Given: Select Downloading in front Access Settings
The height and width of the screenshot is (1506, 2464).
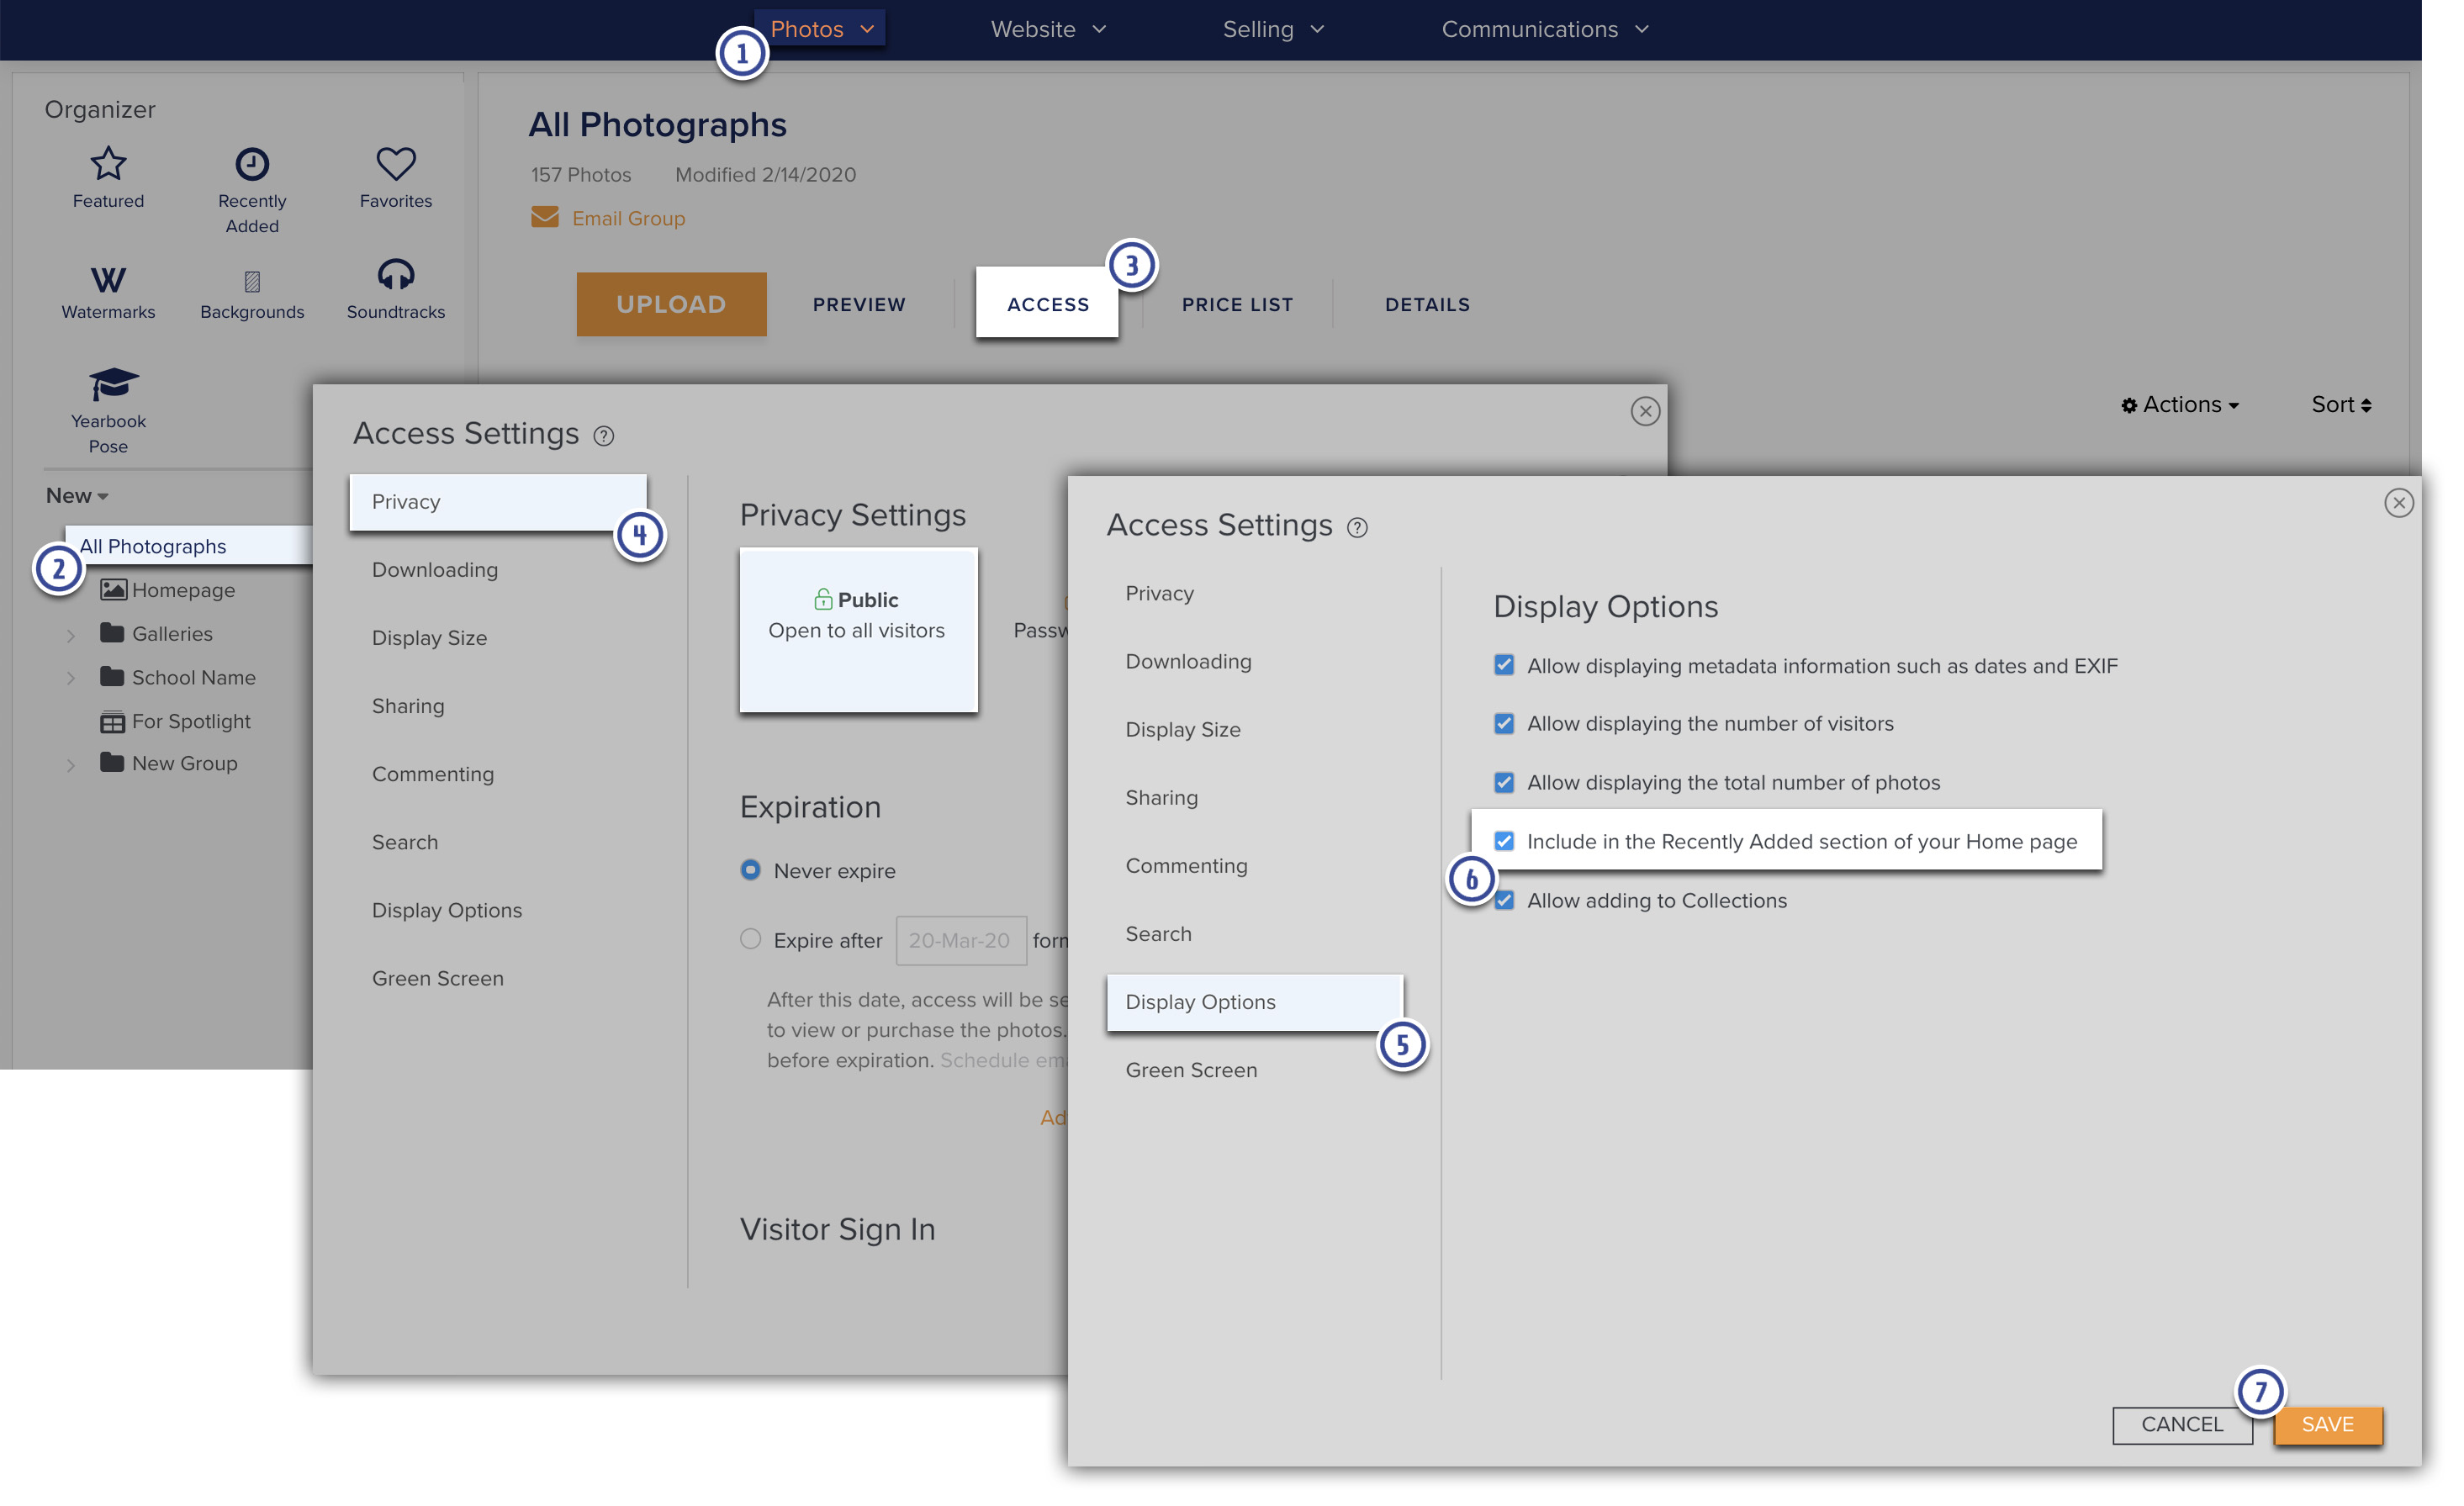Looking at the screenshot, I should 1188,661.
